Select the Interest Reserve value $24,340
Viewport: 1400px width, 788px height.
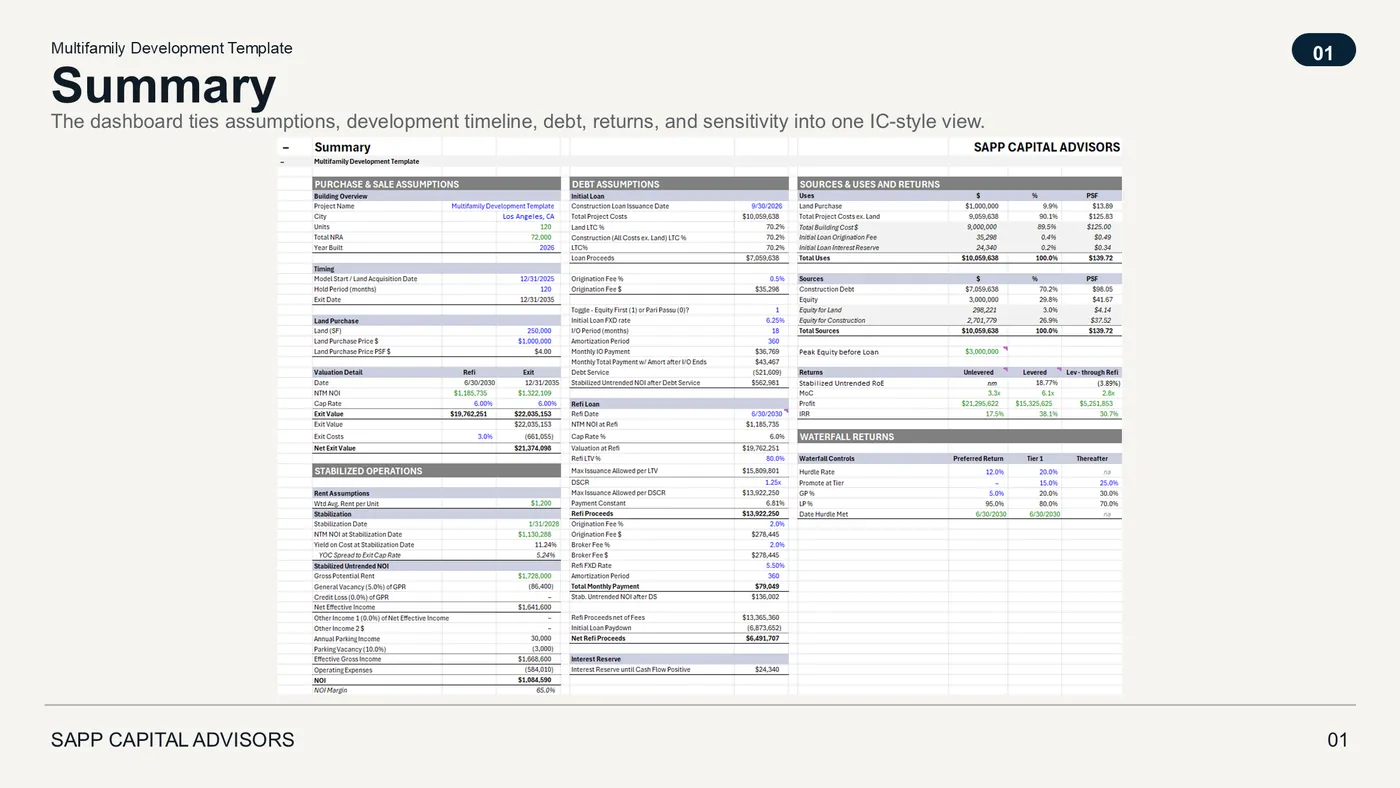click(x=767, y=669)
